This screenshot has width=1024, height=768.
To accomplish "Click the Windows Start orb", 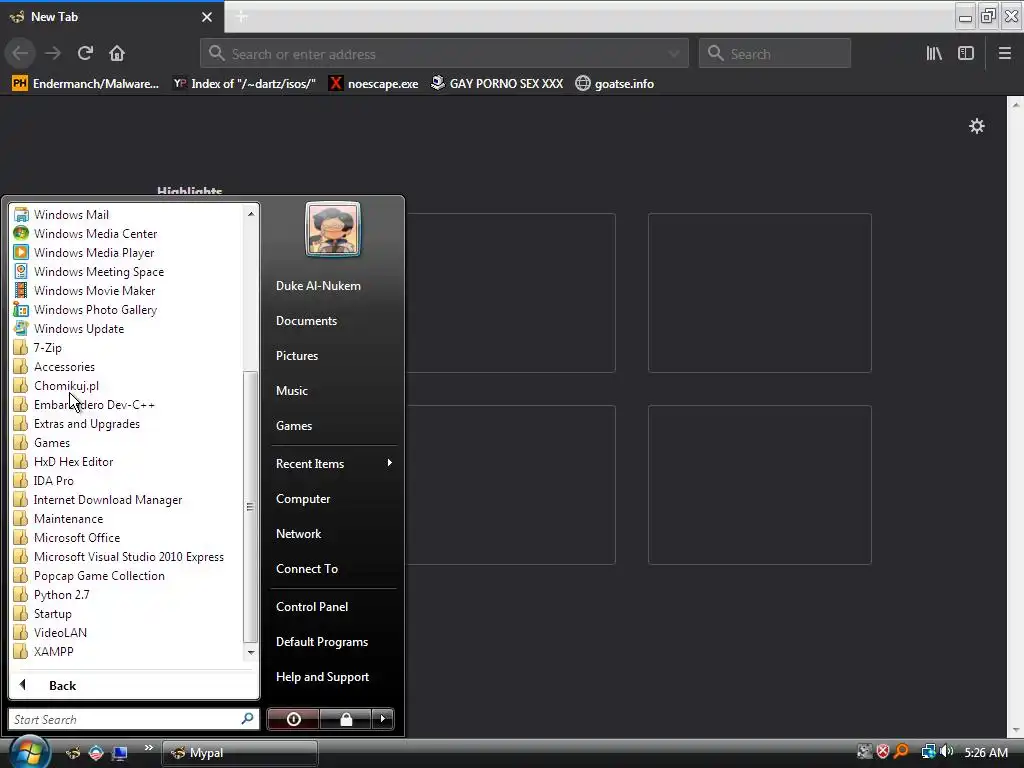I will [x=29, y=752].
